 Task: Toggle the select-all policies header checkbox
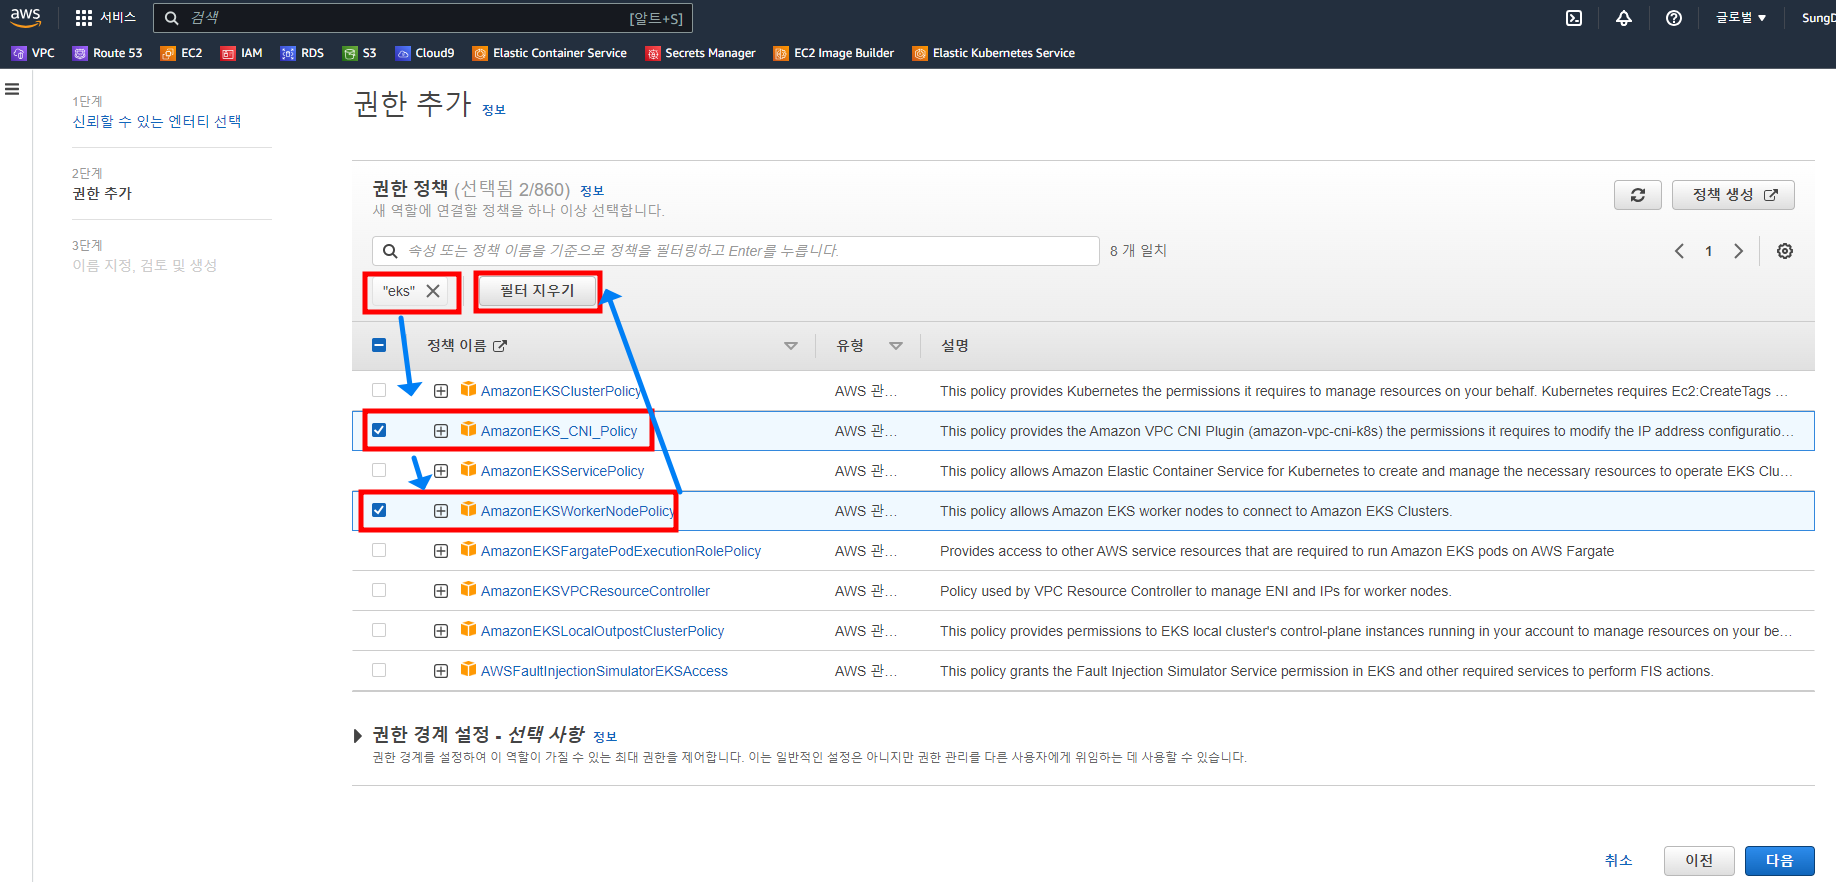coord(379,345)
